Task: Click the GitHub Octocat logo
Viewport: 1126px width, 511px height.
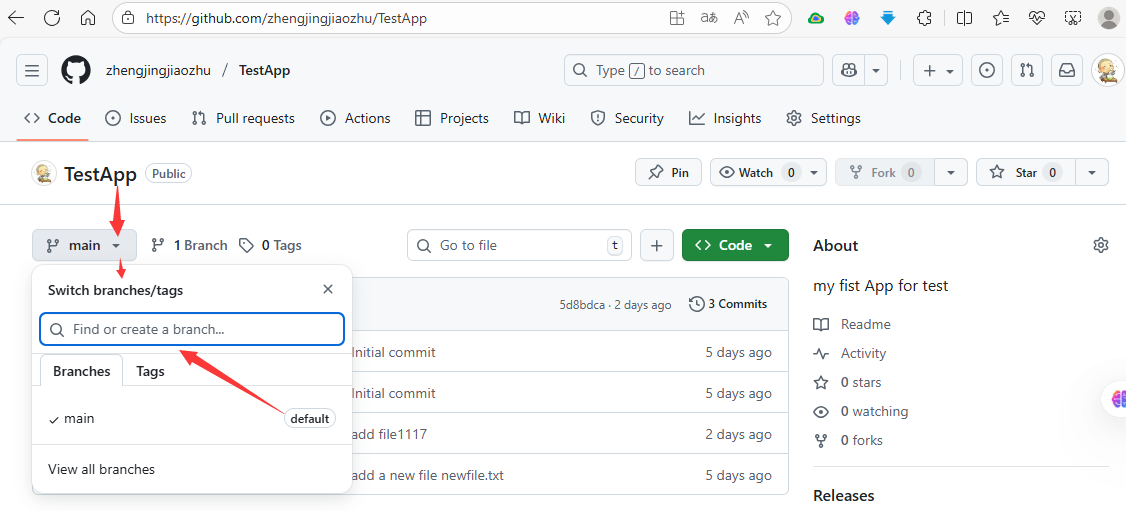Action: pyautogui.click(x=76, y=70)
